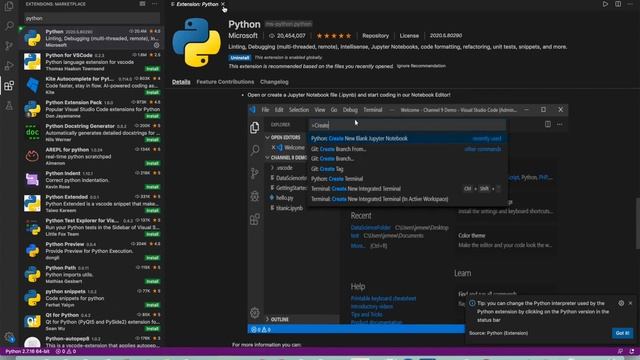Click the Jupyter Notebook demo screenshot in the README
The image size is (640, 360).
pyautogui.click(x=407, y=219)
